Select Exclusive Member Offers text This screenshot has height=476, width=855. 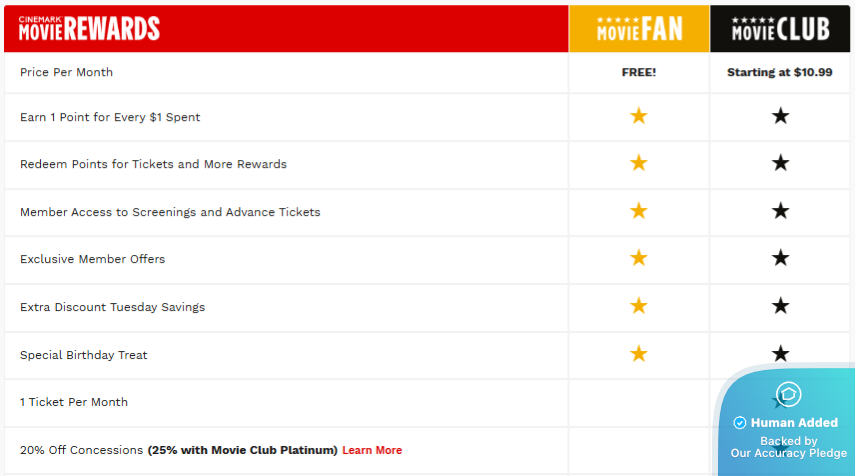point(92,259)
